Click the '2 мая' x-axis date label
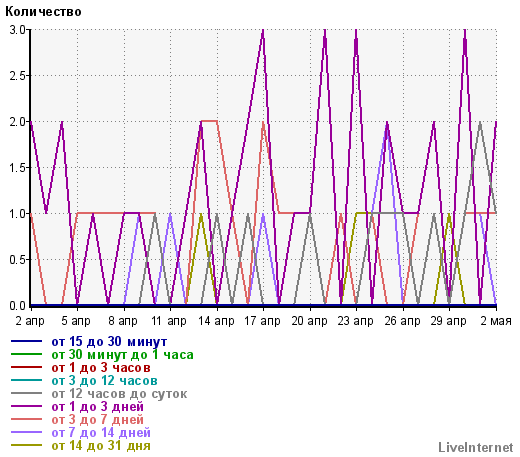Screen dimensions: 520x457 496,321
